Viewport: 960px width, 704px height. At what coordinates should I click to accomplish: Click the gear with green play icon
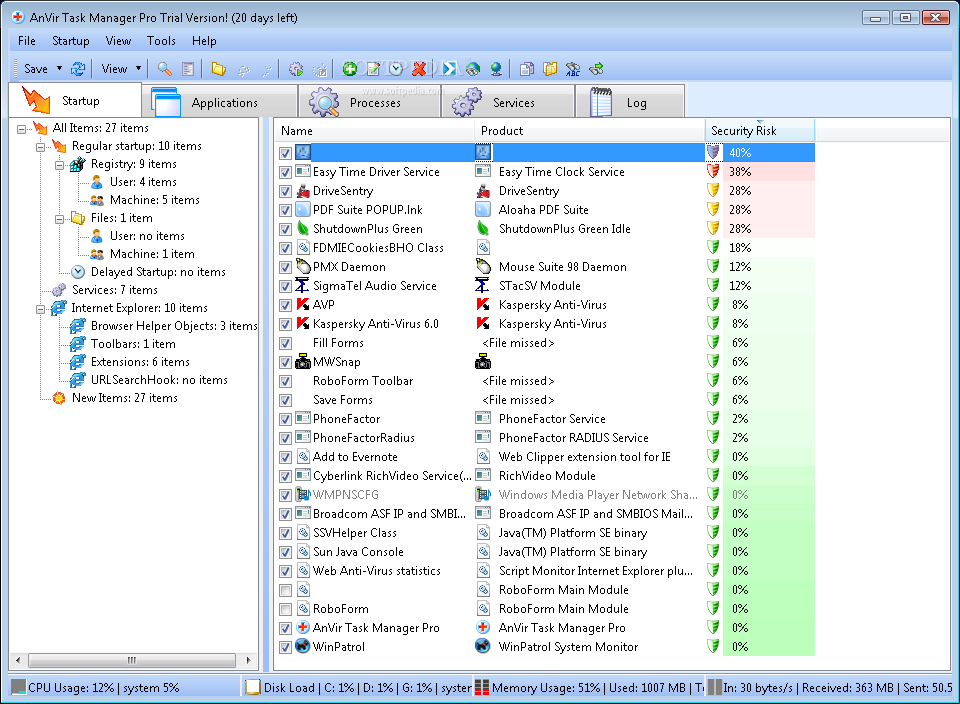(x=296, y=69)
